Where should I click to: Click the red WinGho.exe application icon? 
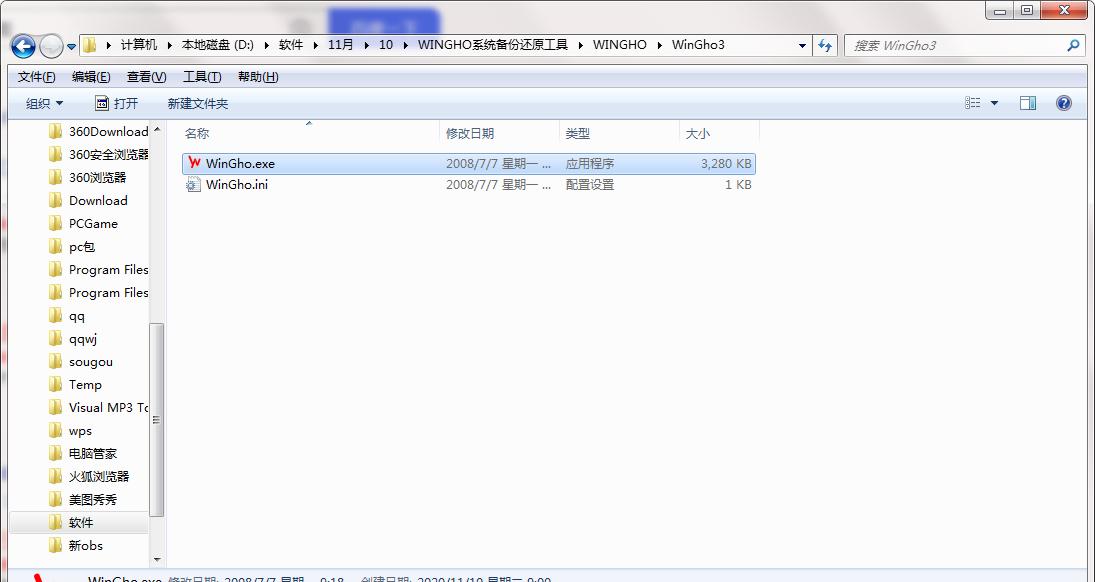(x=193, y=163)
